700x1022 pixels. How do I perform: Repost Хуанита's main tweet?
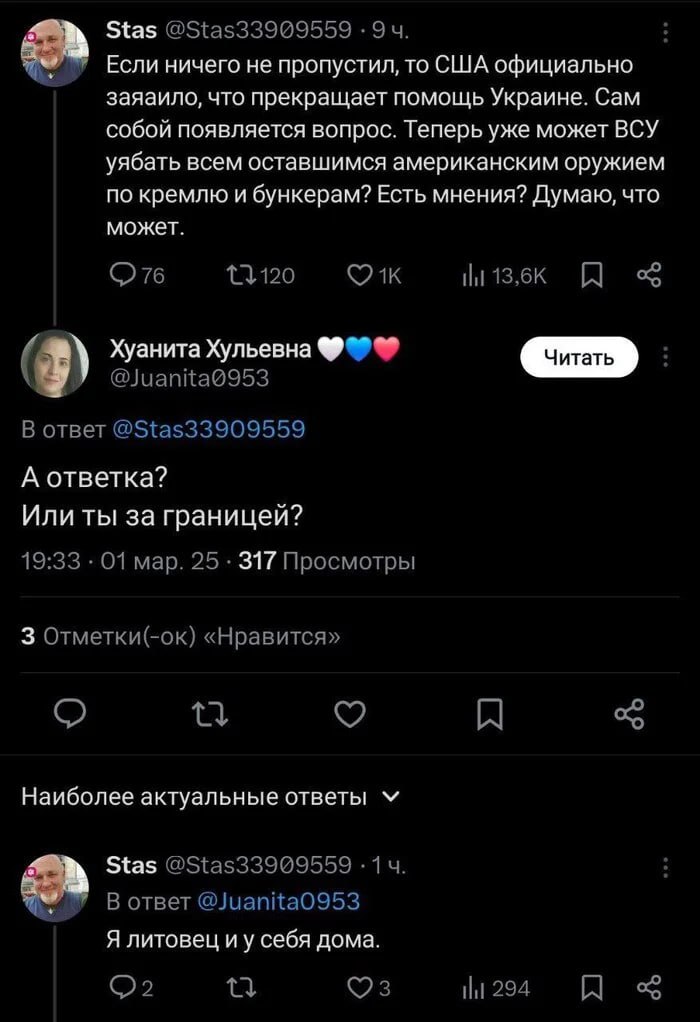tap(208, 712)
